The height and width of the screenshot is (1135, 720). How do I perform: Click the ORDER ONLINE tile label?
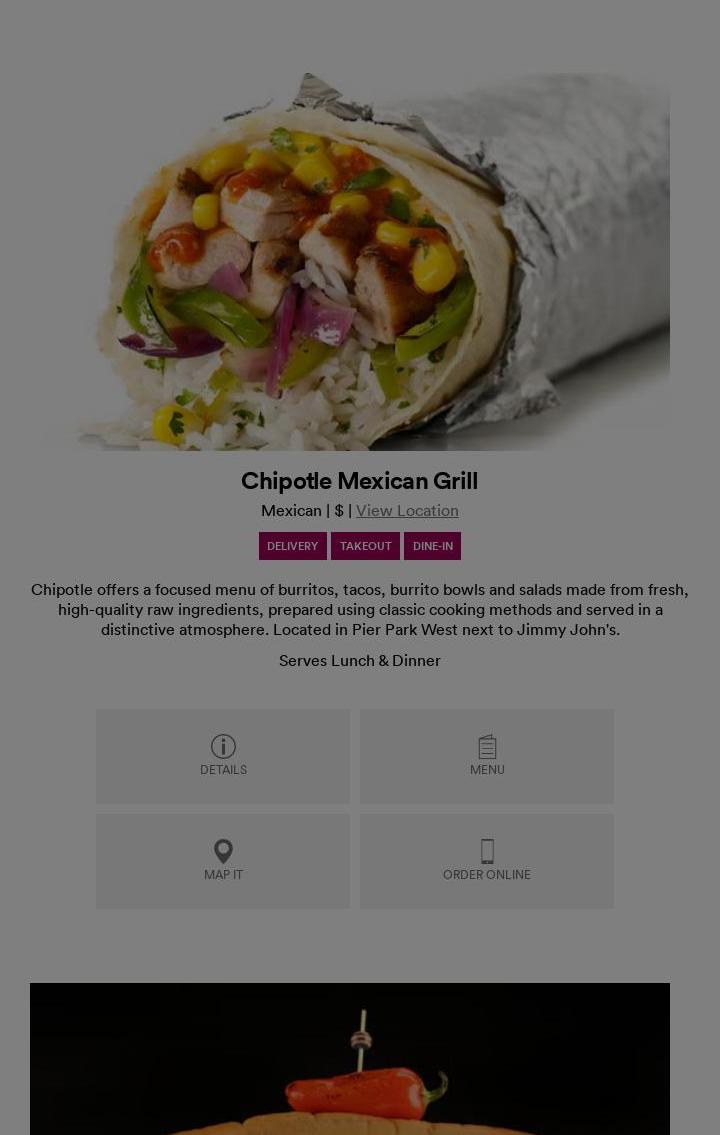[487, 874]
